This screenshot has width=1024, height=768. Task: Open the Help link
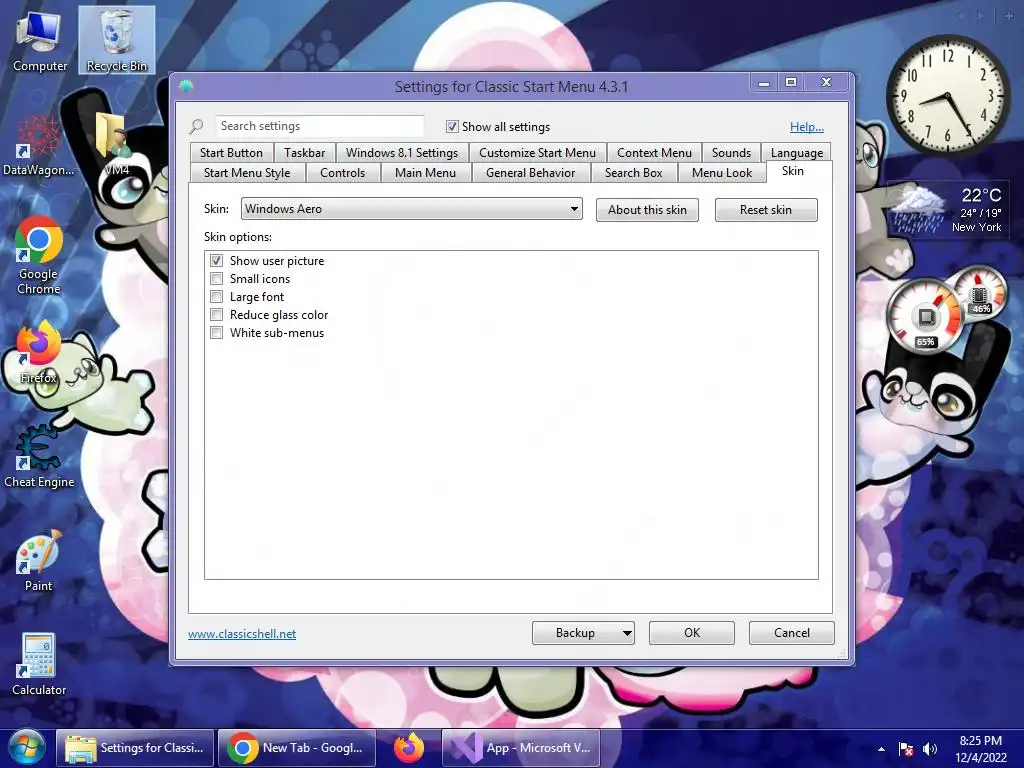coord(807,127)
